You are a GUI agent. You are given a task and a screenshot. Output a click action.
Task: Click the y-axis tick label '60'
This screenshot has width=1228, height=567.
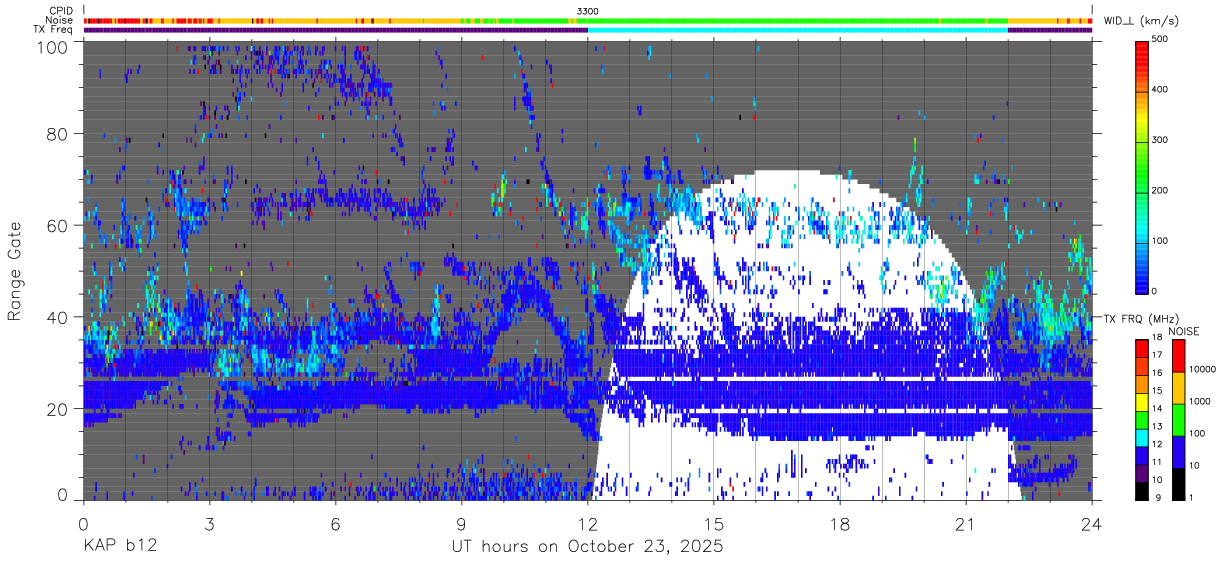click(x=59, y=226)
